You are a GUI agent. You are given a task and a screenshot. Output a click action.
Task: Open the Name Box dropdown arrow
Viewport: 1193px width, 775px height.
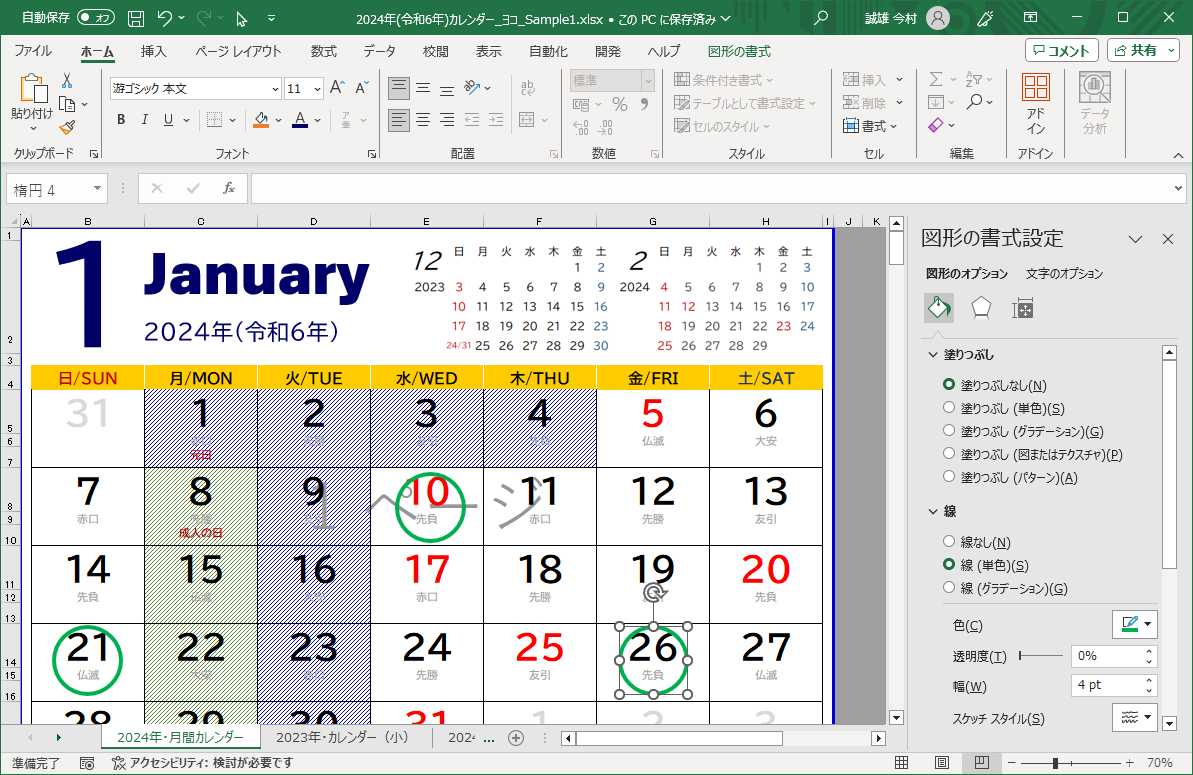(x=97, y=188)
